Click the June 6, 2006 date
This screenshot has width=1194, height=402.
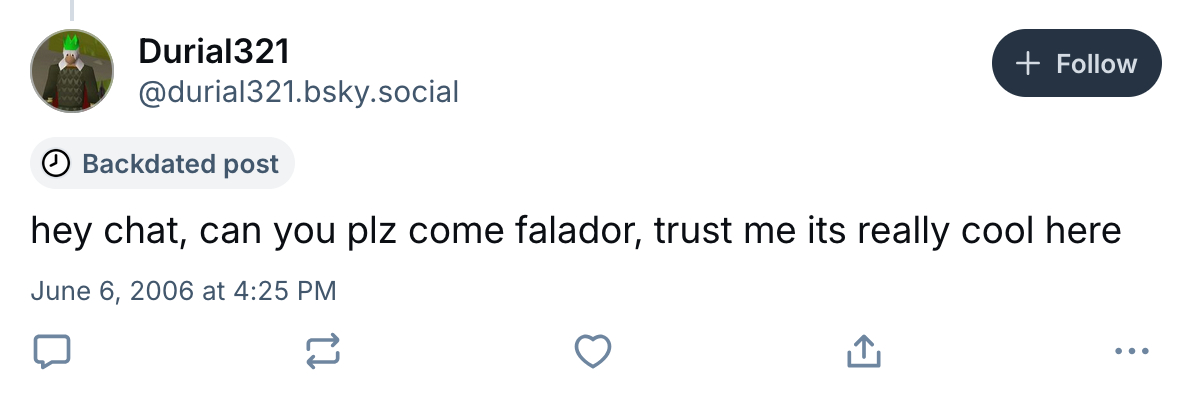pyautogui.click(x=116, y=291)
